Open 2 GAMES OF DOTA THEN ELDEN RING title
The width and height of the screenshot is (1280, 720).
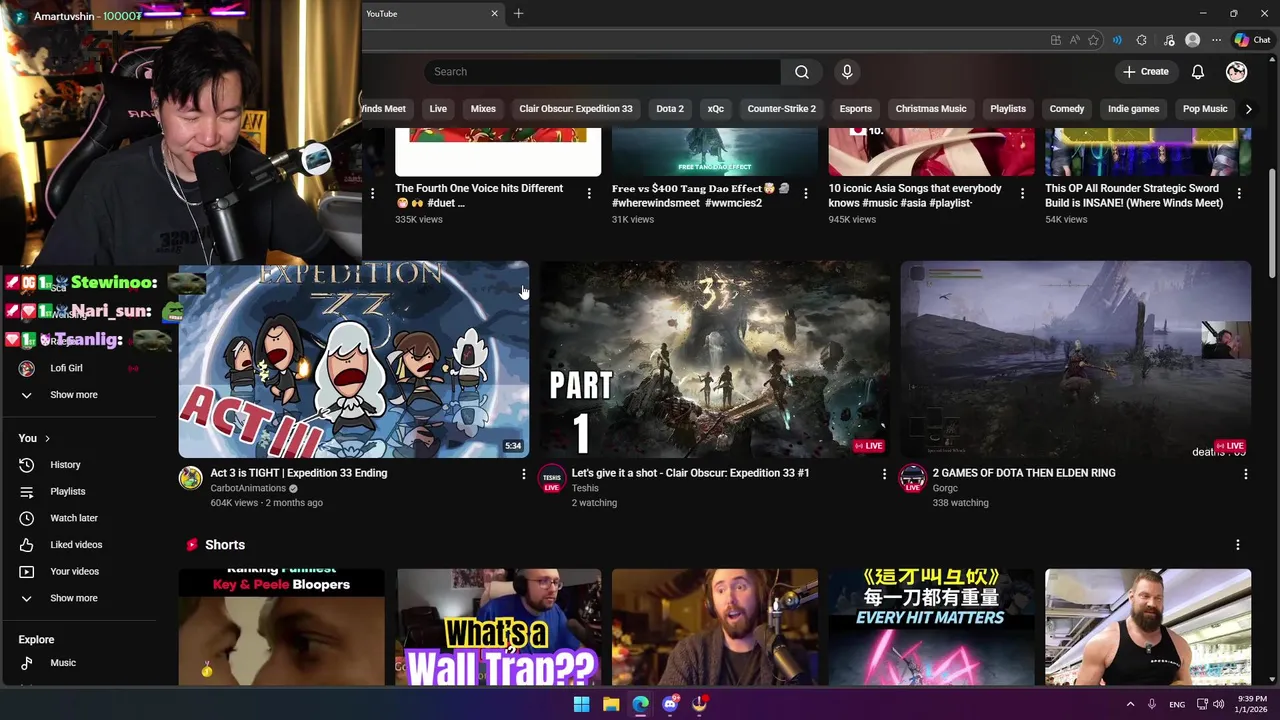click(x=1024, y=473)
